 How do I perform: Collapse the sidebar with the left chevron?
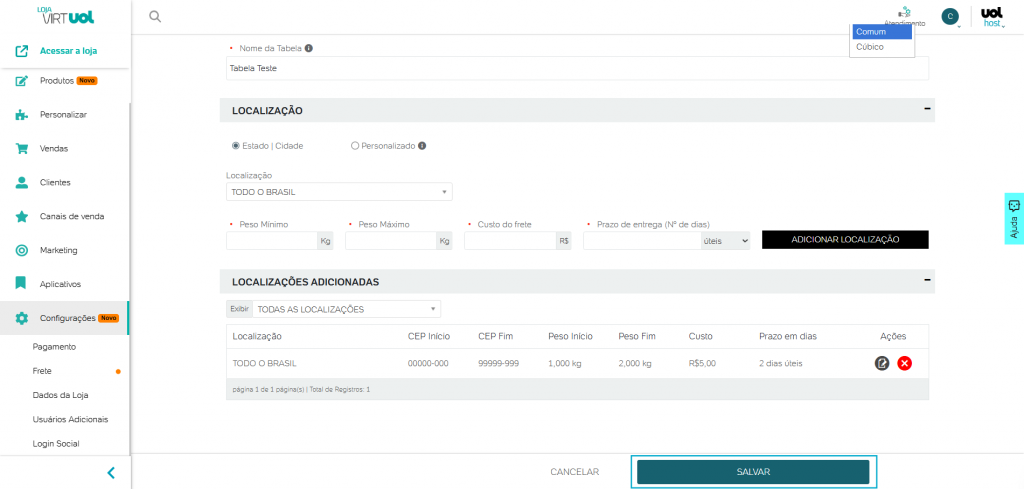(111, 472)
